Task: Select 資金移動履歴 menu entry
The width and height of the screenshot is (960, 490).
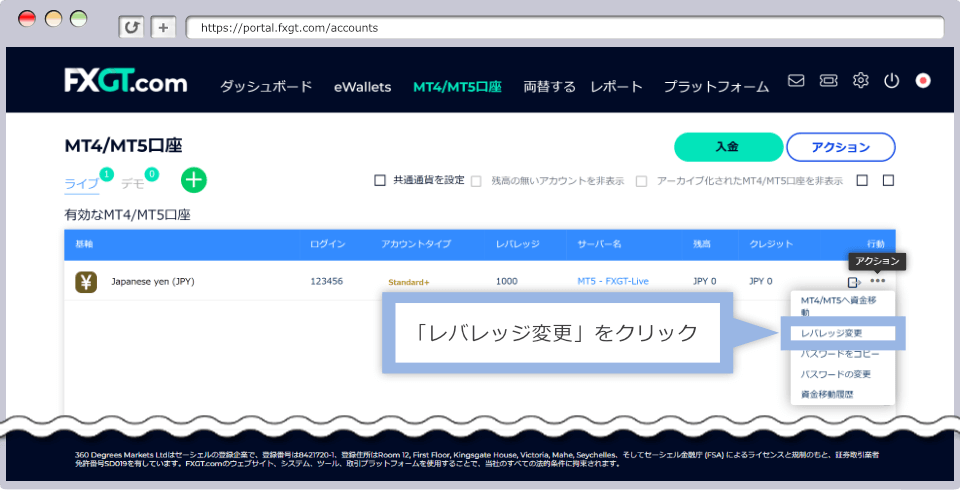Action: (827, 394)
